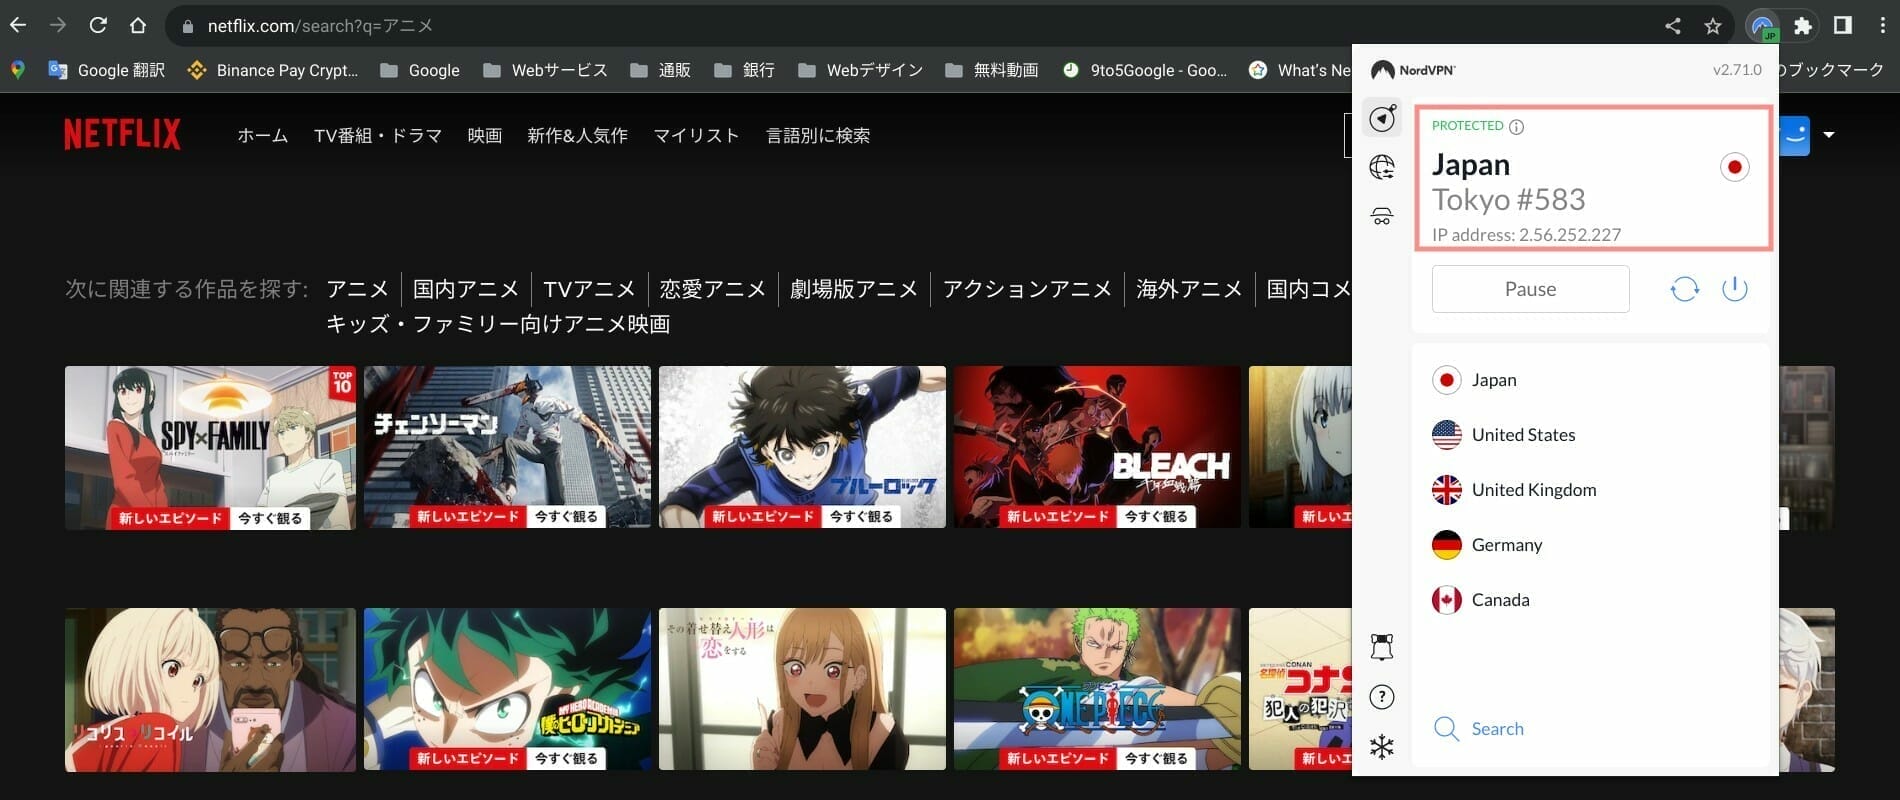Go back to previous page
This screenshot has height=800, width=1900.
(x=18, y=25)
